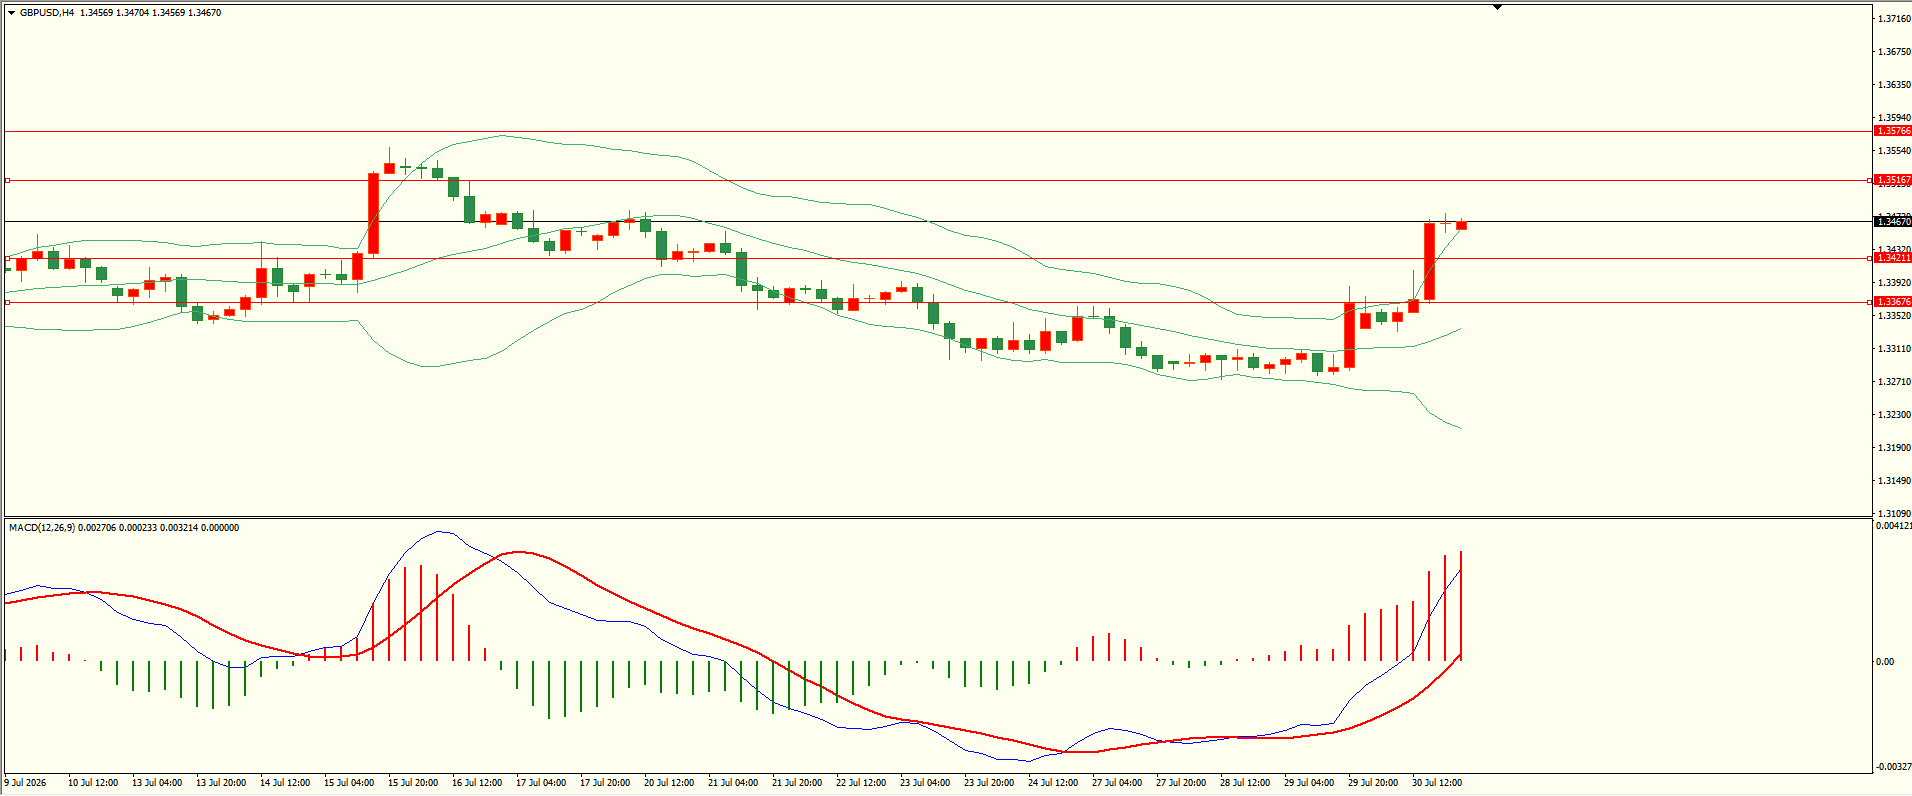Click the black 1.34670 current price label
1912x796 pixels.
coord(1892,222)
